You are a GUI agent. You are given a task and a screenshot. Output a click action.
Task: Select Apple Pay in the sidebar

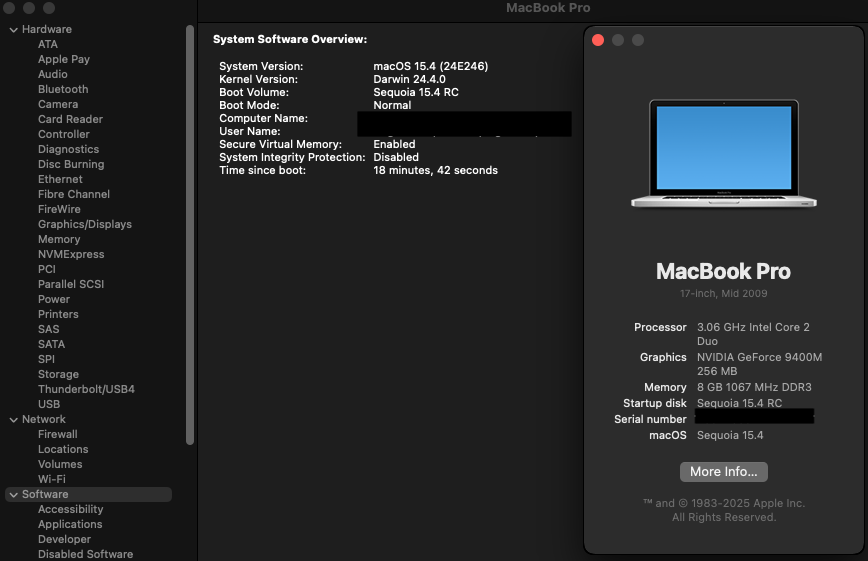64,59
